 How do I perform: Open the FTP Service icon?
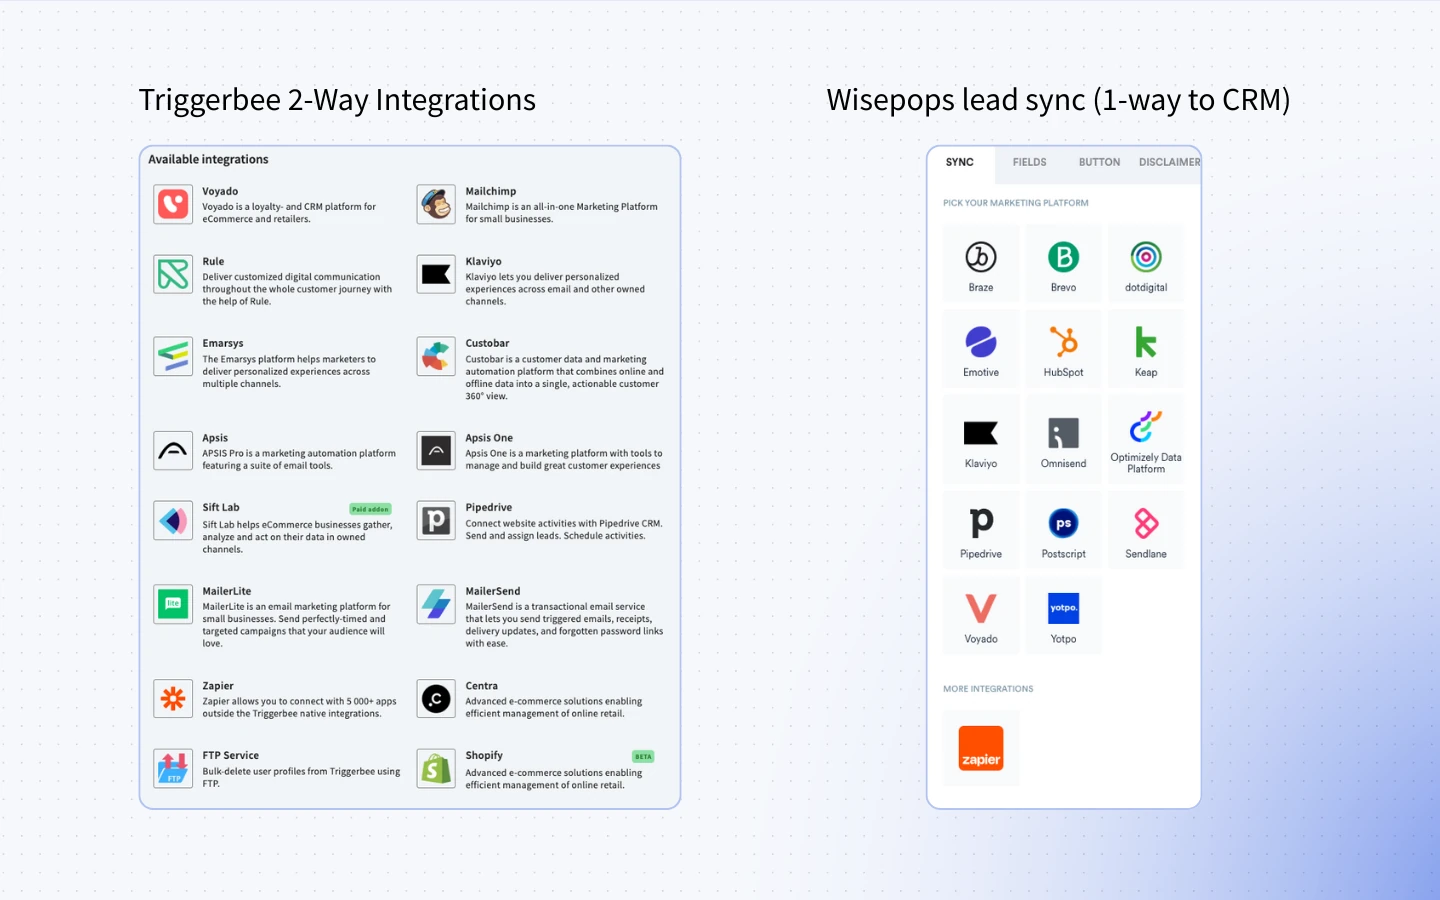[x=173, y=769]
